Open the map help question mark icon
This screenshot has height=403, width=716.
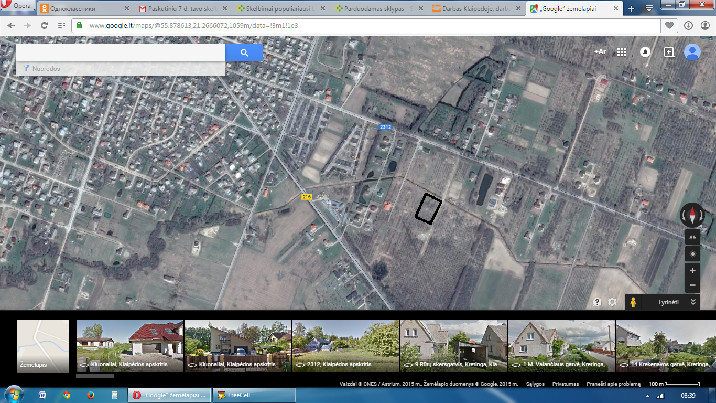[x=597, y=301]
